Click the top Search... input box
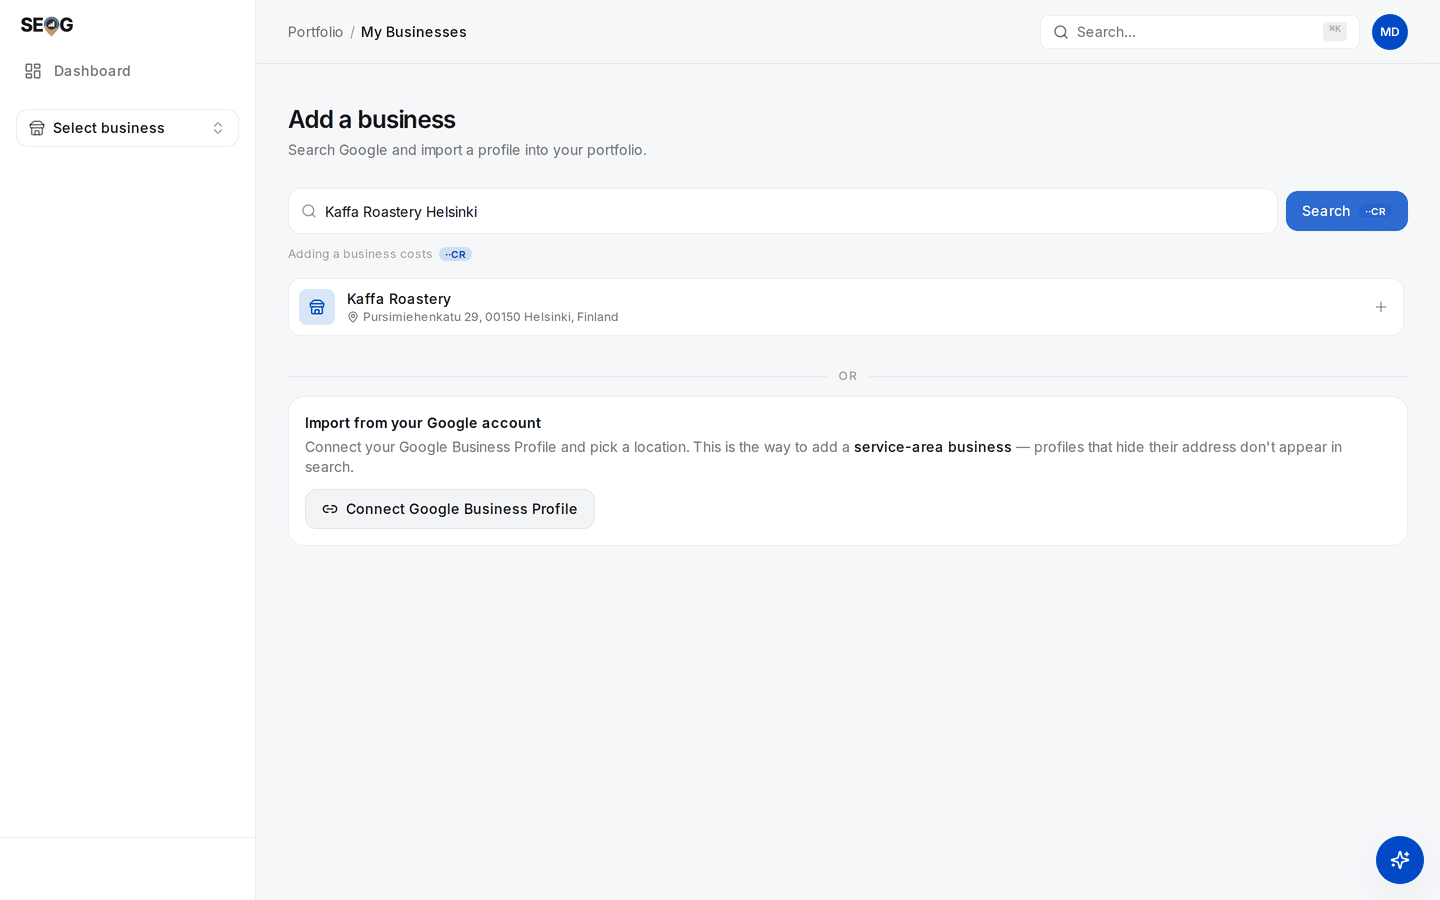 pos(1200,32)
